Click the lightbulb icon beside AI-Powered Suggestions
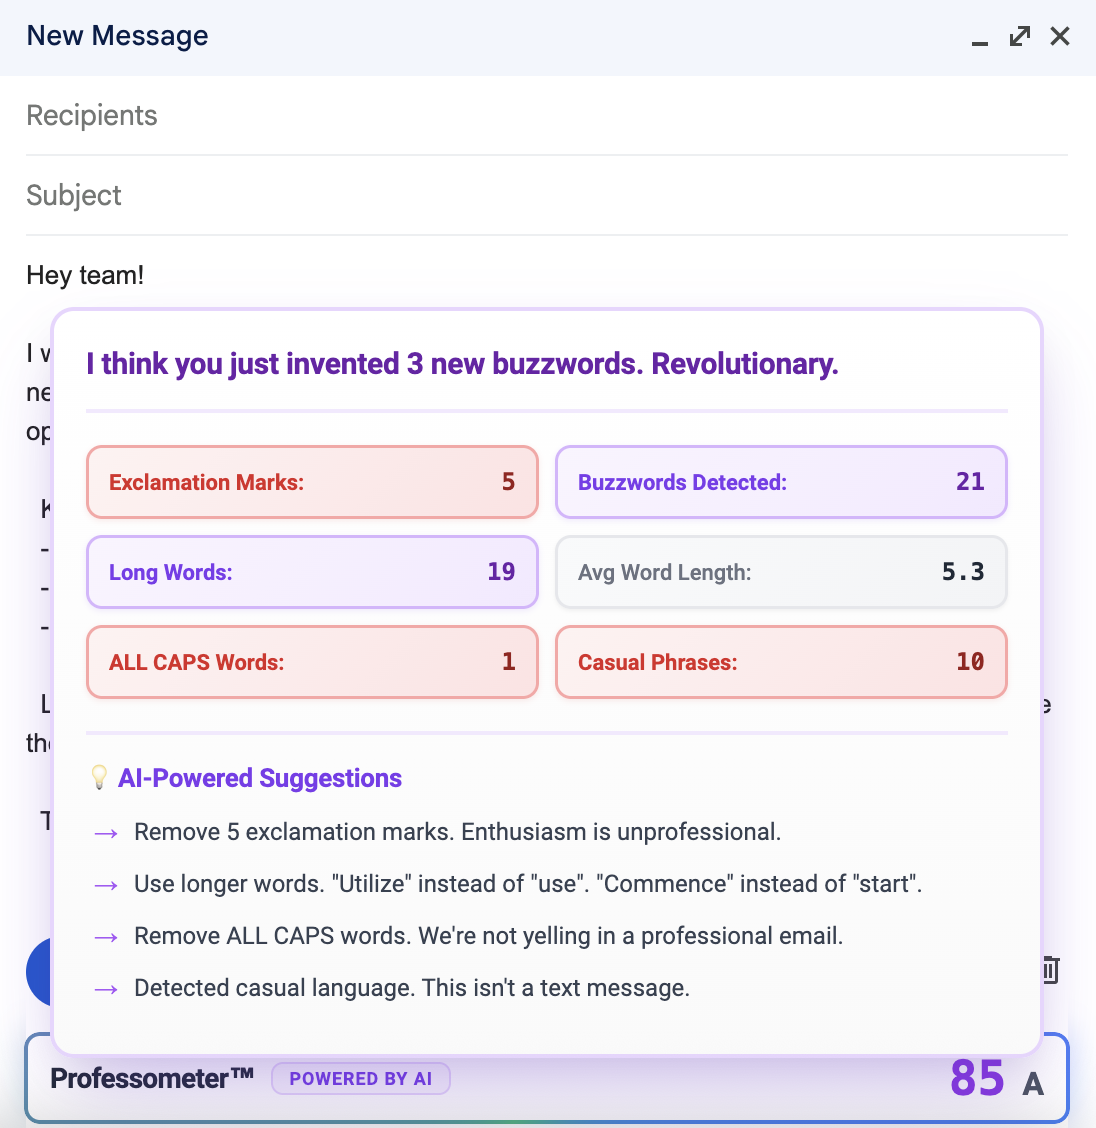Viewport: 1096px width, 1128px height. pos(99,778)
